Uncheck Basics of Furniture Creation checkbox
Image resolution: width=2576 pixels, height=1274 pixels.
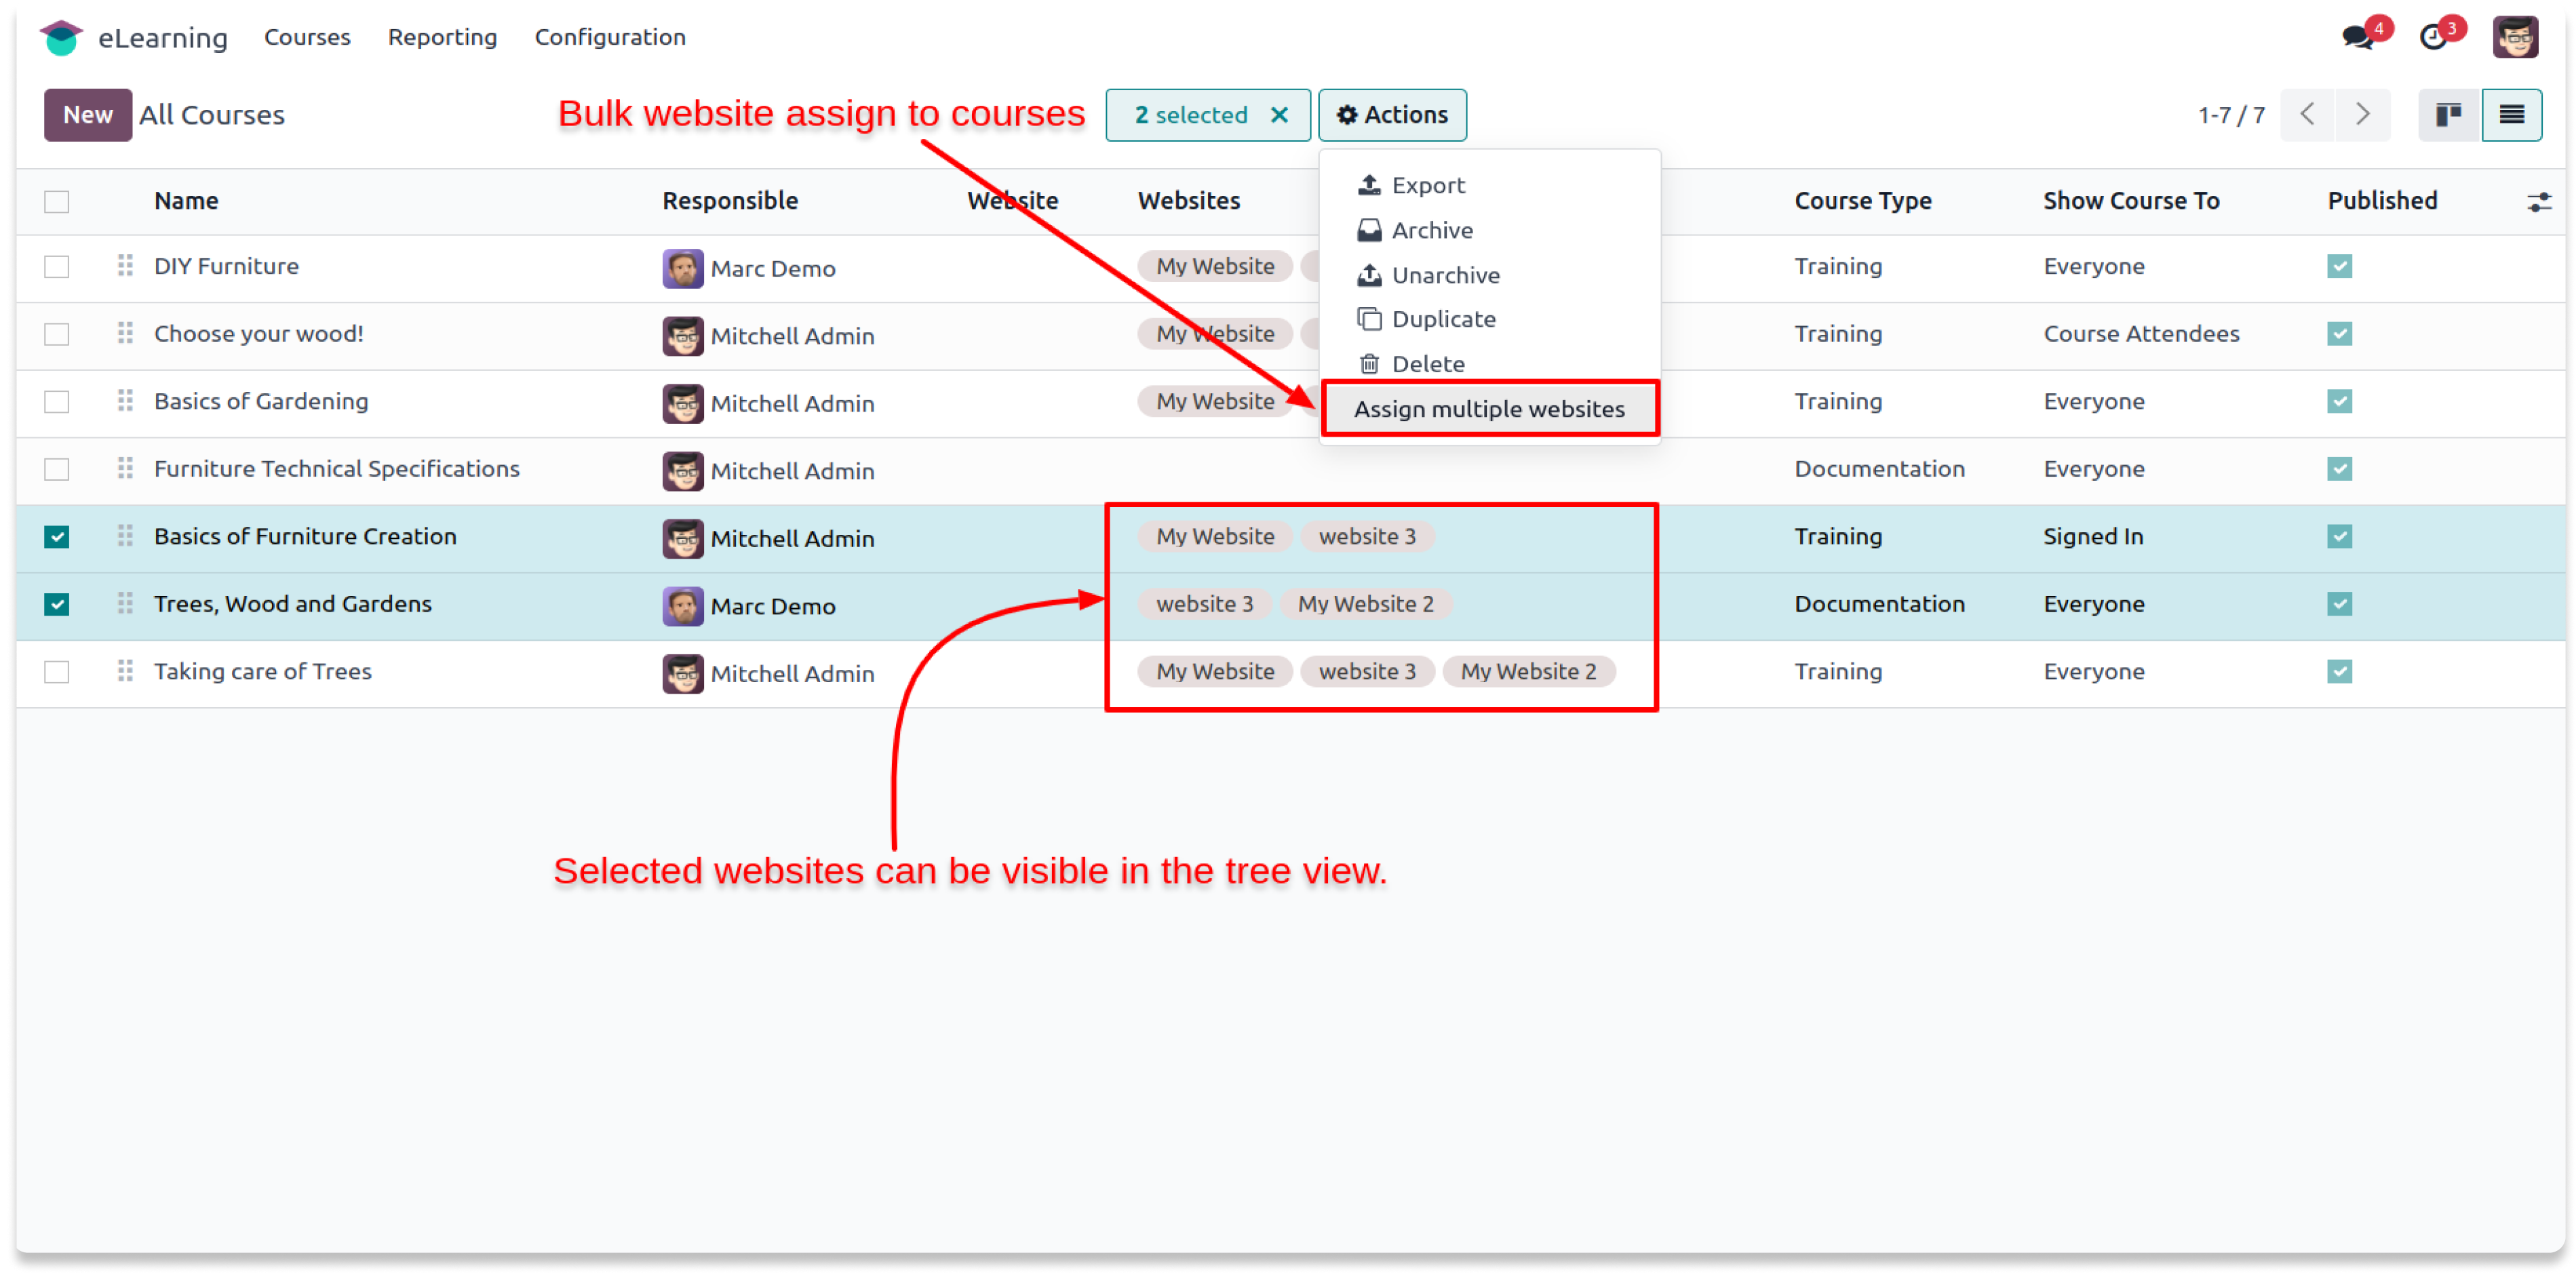point(57,537)
